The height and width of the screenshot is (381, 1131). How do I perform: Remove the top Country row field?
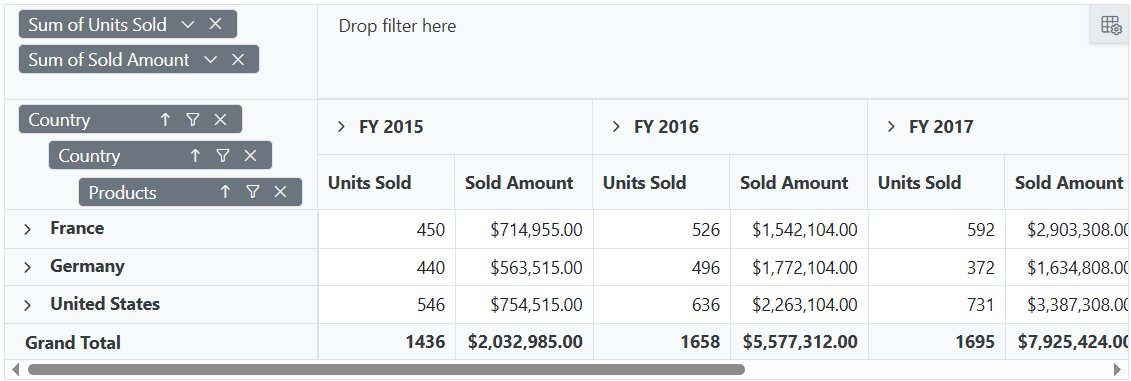point(221,120)
